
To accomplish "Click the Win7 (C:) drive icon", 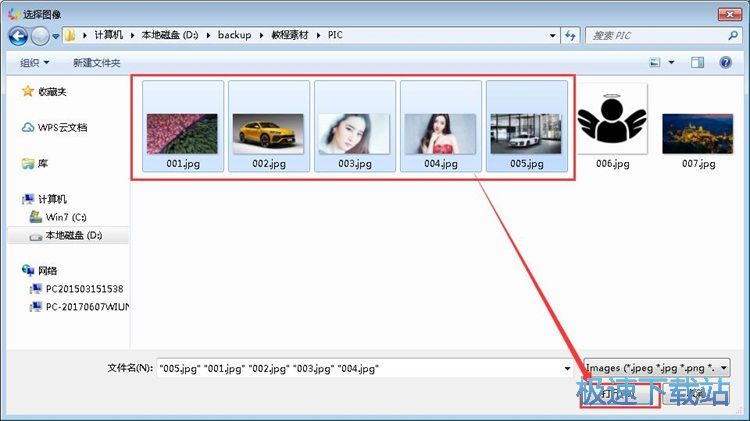I will pyautogui.click(x=35, y=217).
